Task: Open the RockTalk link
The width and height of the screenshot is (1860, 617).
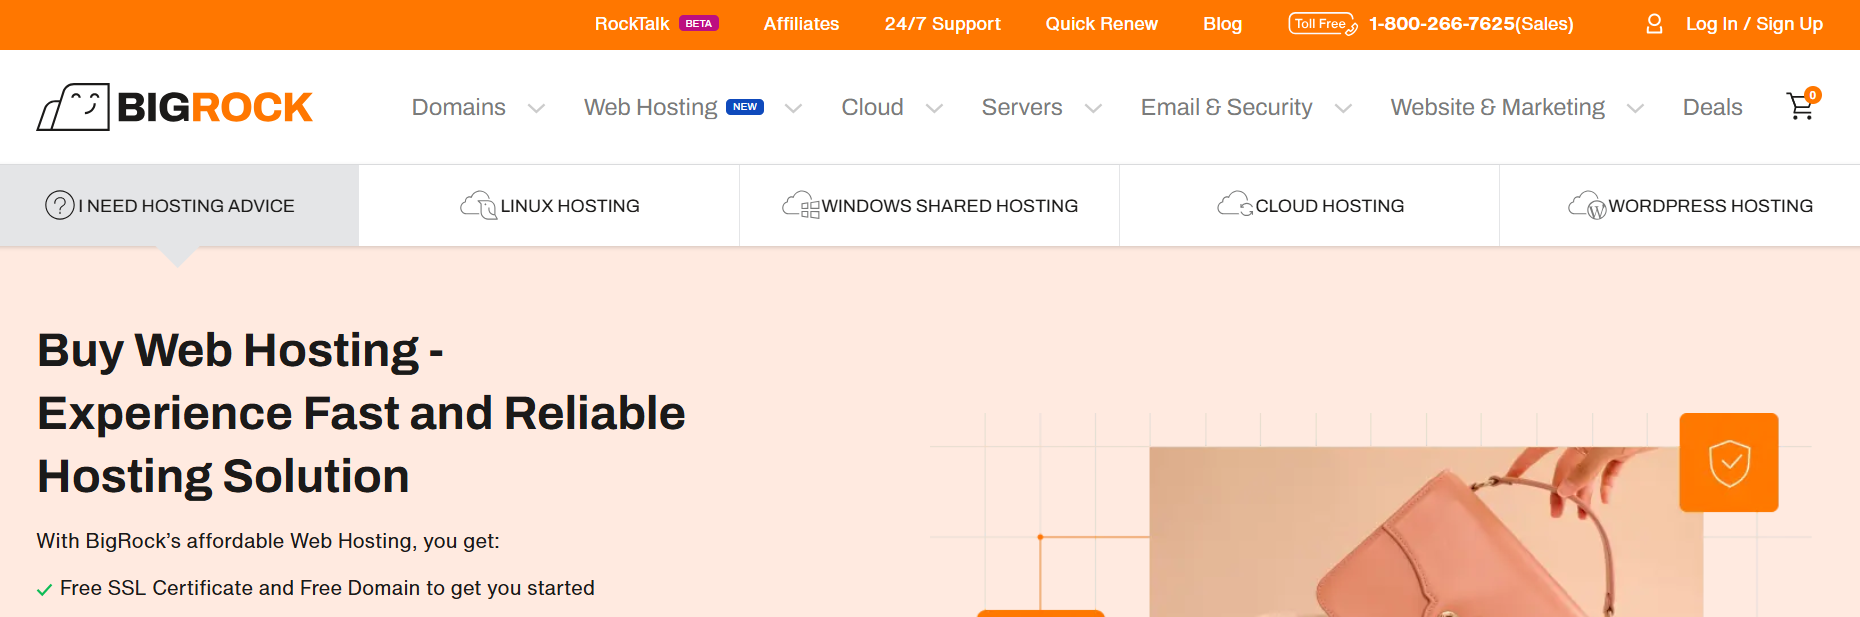Action: click(632, 24)
